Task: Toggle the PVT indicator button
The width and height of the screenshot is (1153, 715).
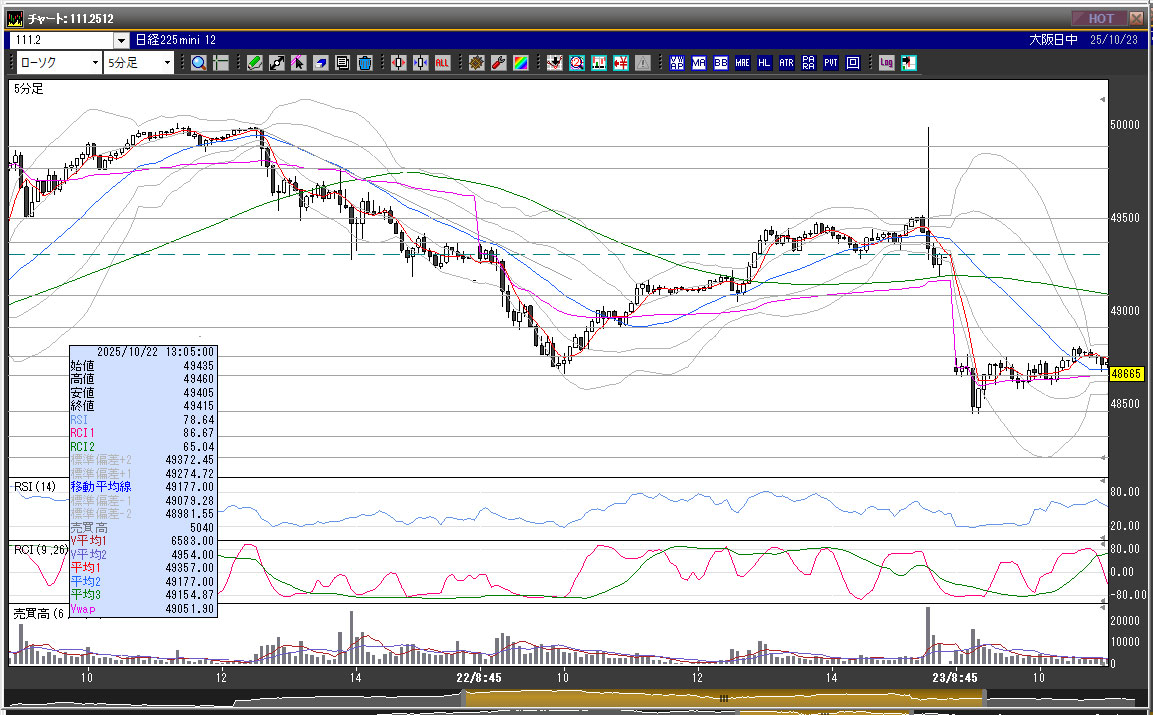Action: pyautogui.click(x=830, y=63)
